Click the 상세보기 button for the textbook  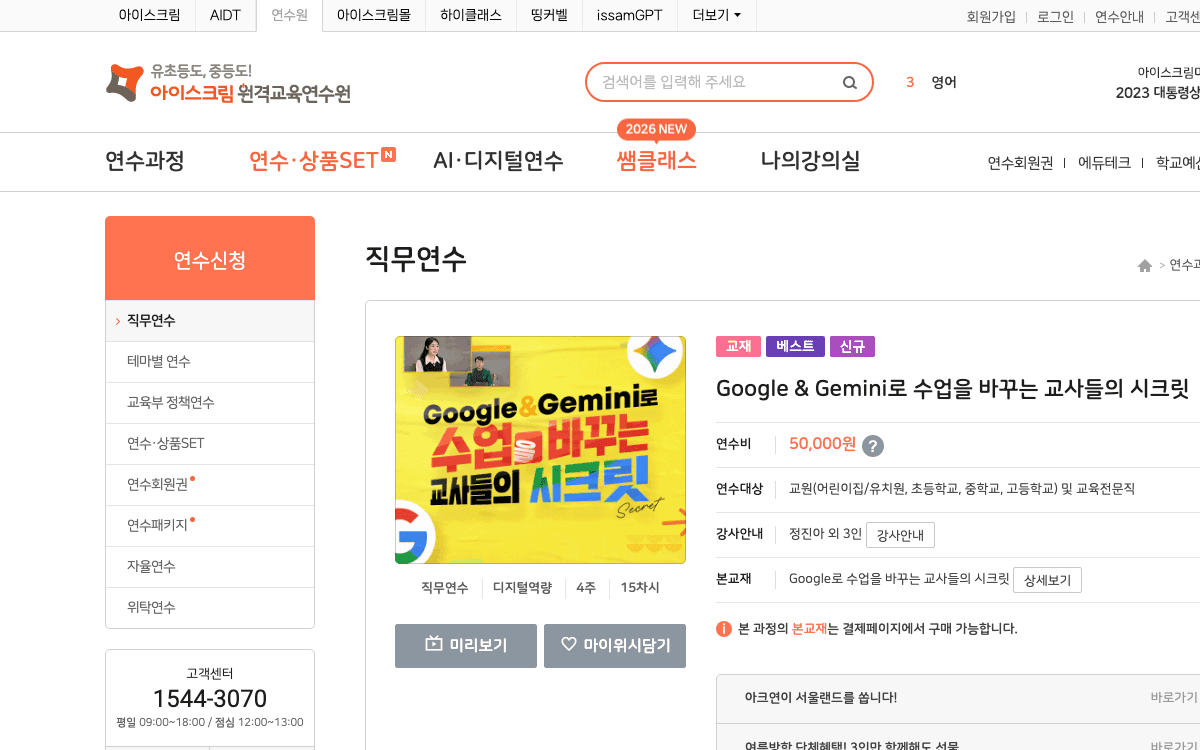(x=1047, y=580)
